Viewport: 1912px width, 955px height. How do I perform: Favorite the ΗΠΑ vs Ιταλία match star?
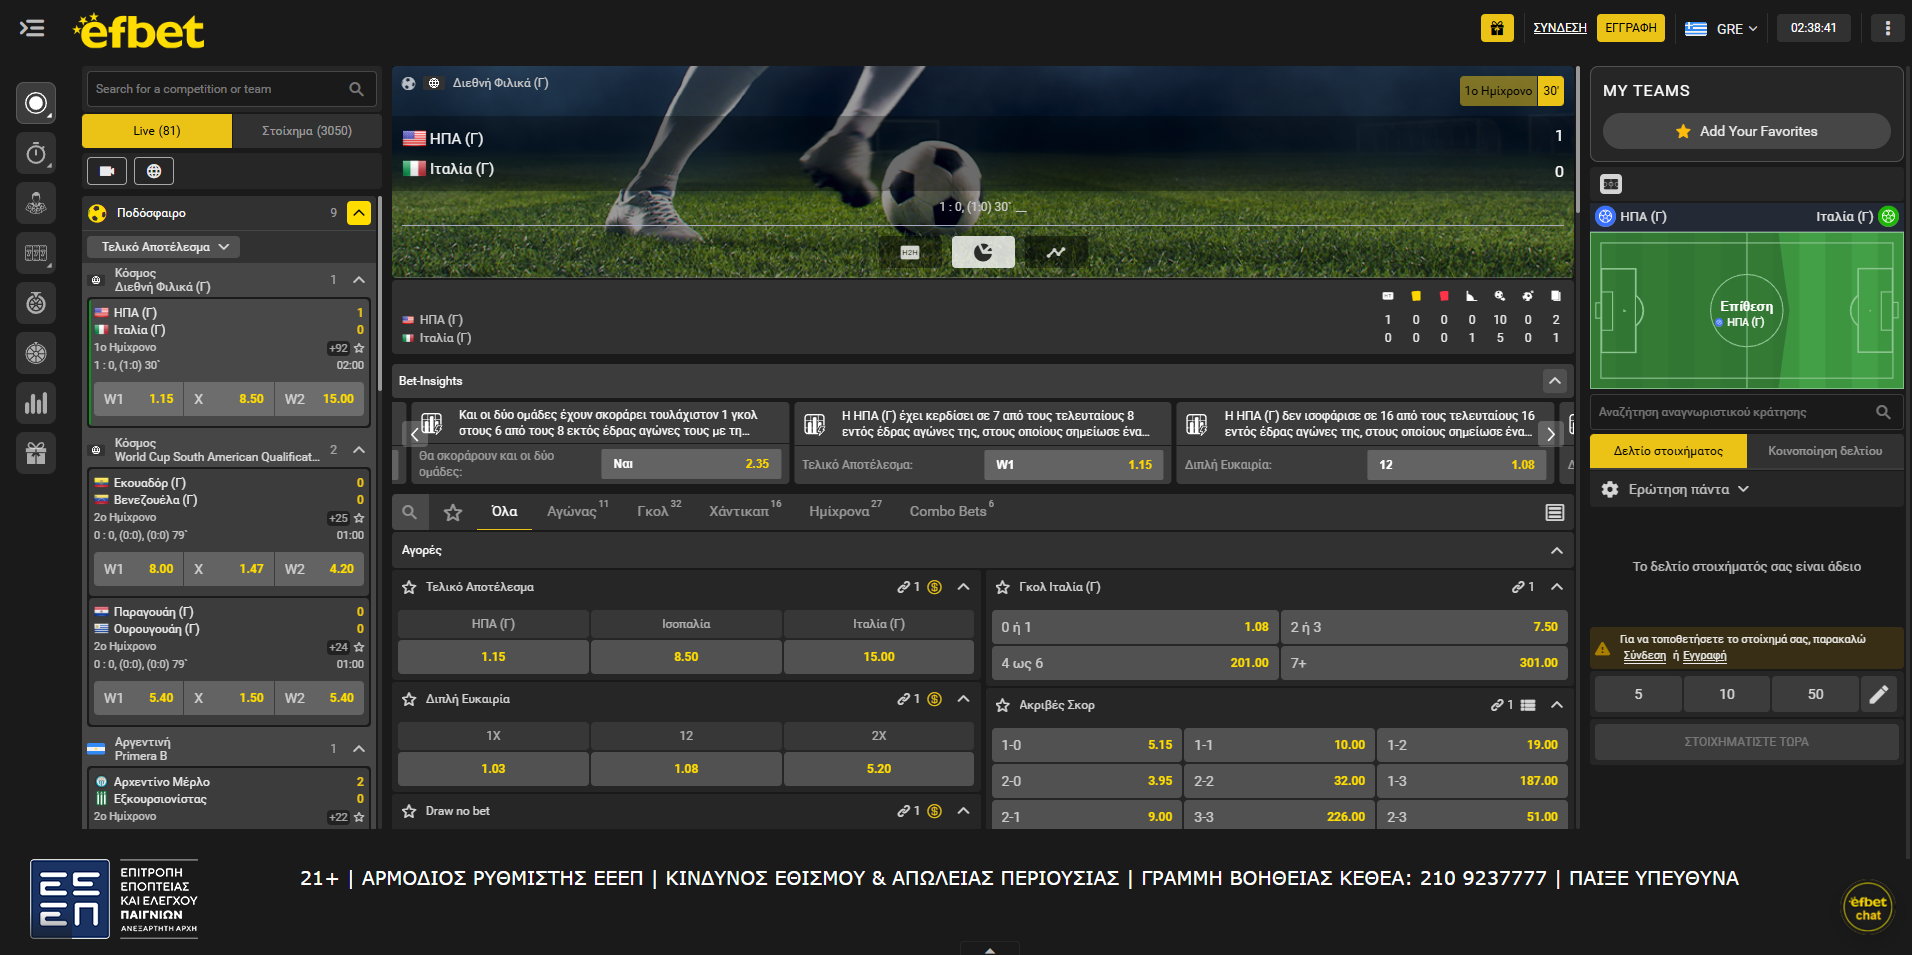[x=359, y=348]
